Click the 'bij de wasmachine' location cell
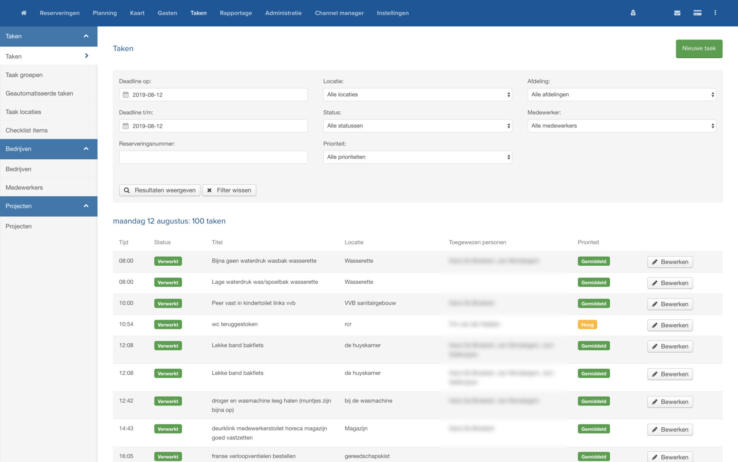 368,401
